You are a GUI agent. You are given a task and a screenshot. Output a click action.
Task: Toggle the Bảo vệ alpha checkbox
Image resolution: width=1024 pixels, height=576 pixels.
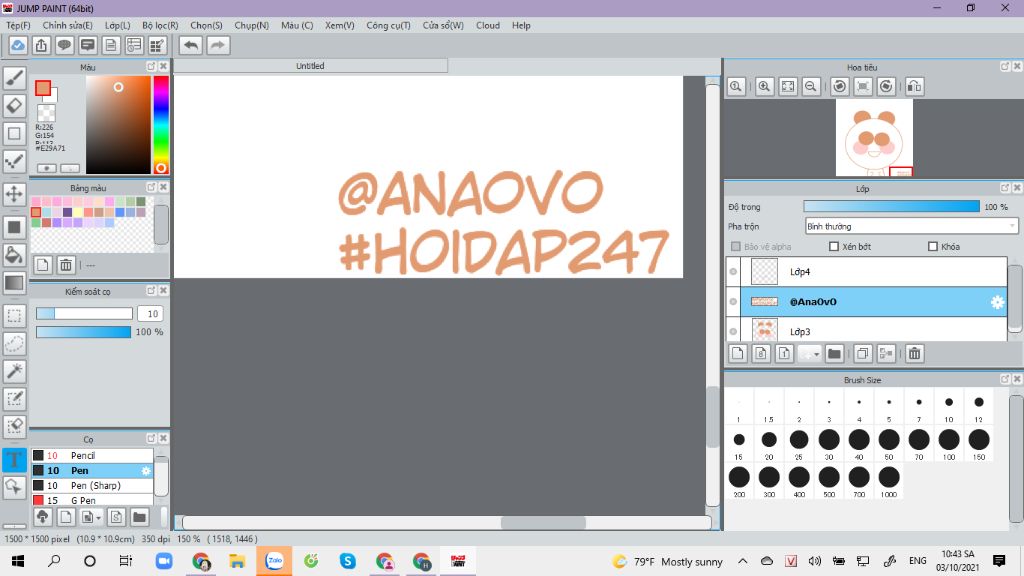(736, 246)
